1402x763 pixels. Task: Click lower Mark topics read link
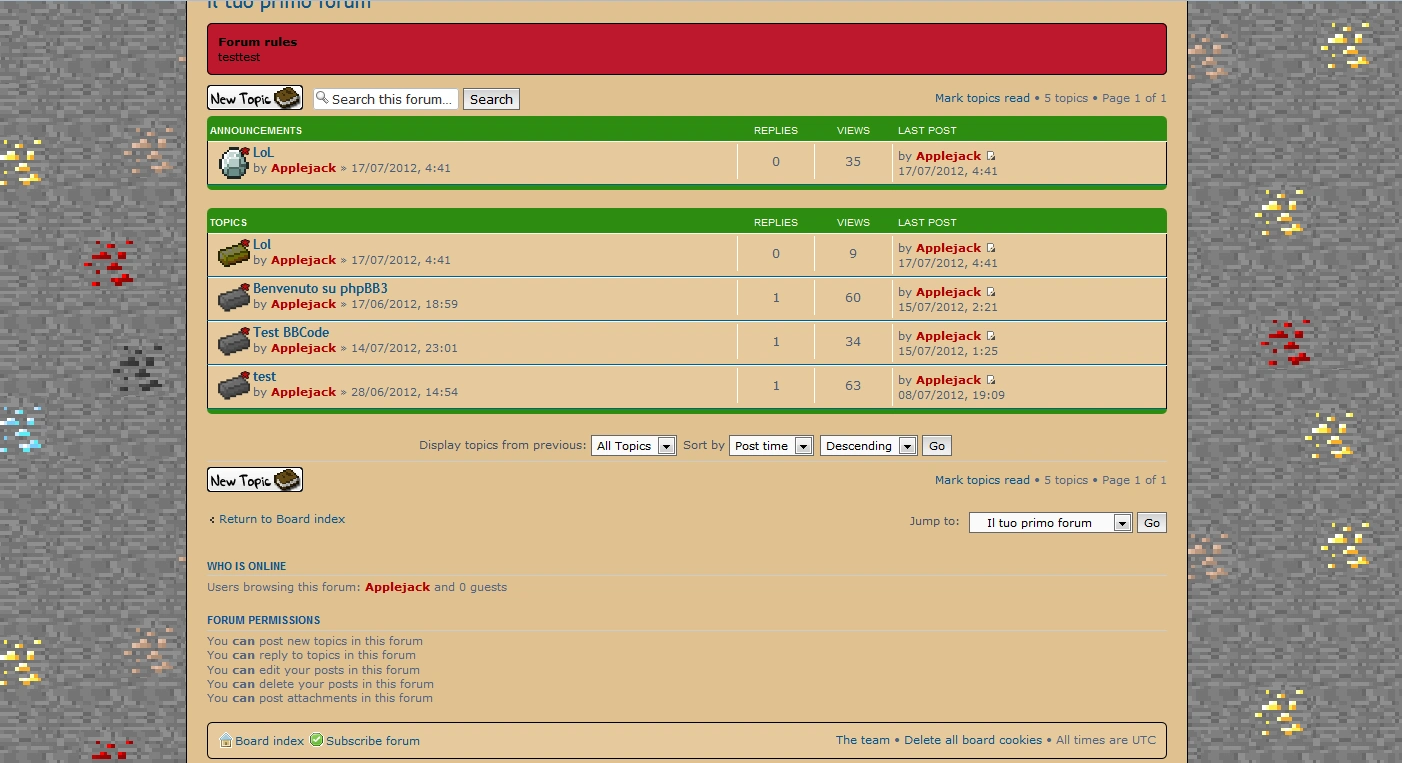[x=982, y=480]
